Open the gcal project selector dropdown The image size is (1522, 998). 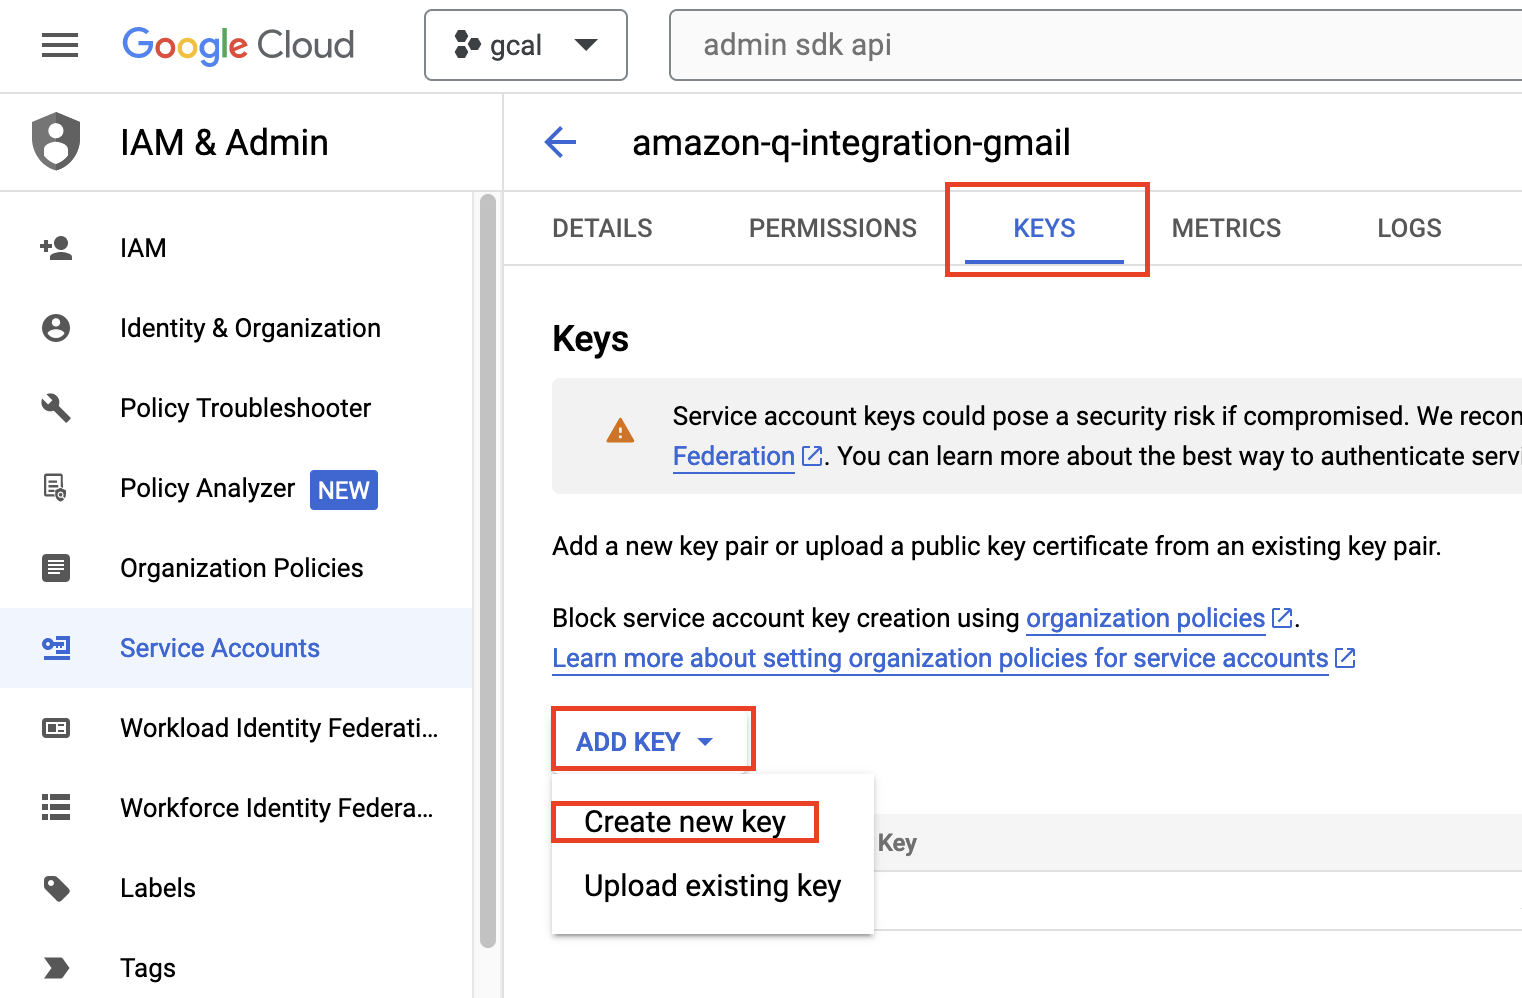pyautogui.click(x=526, y=45)
